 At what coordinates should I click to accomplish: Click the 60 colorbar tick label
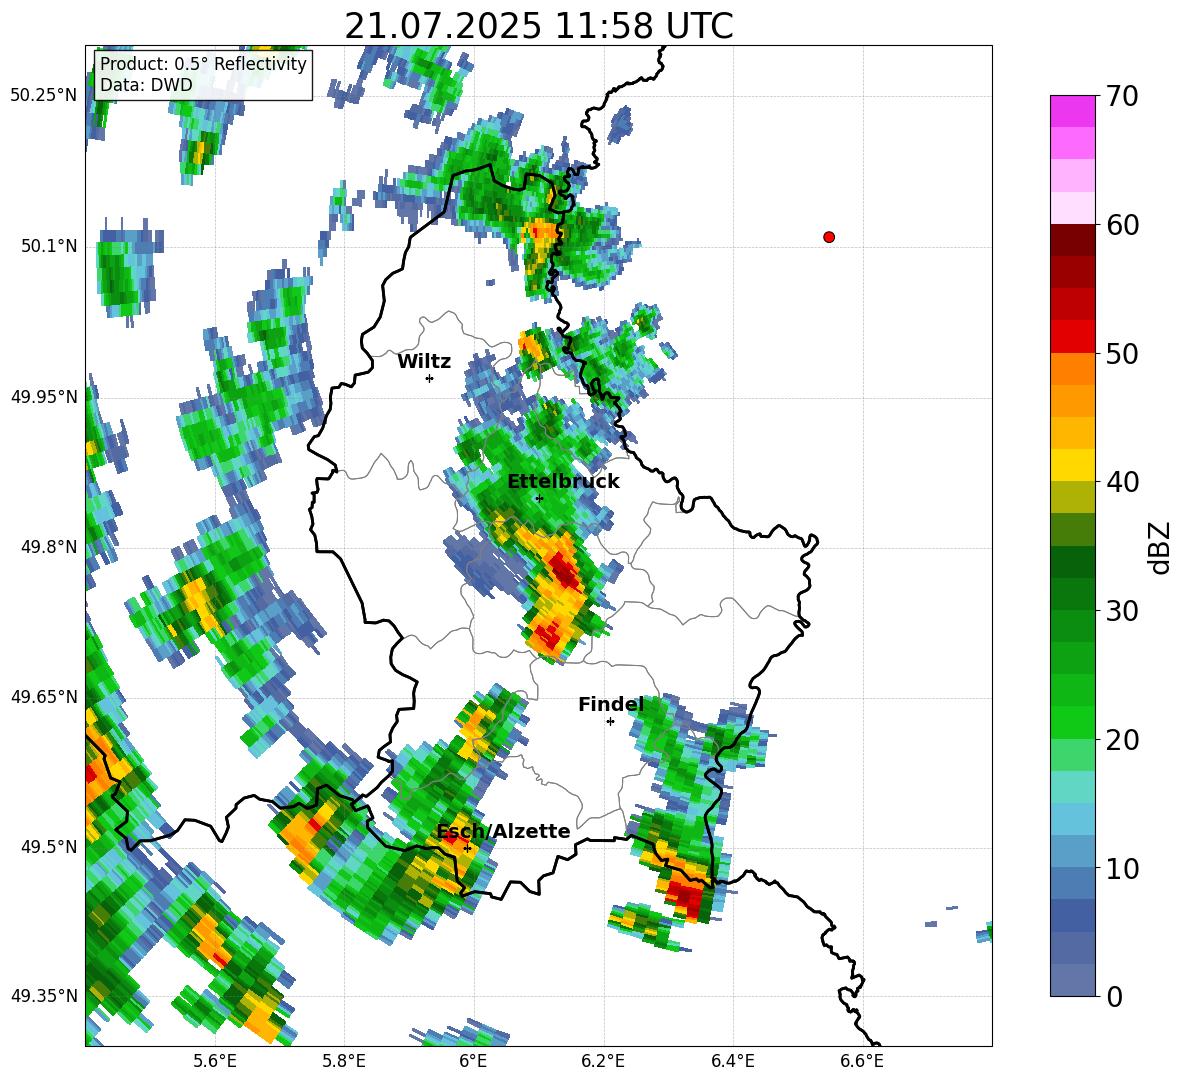click(x=1122, y=225)
